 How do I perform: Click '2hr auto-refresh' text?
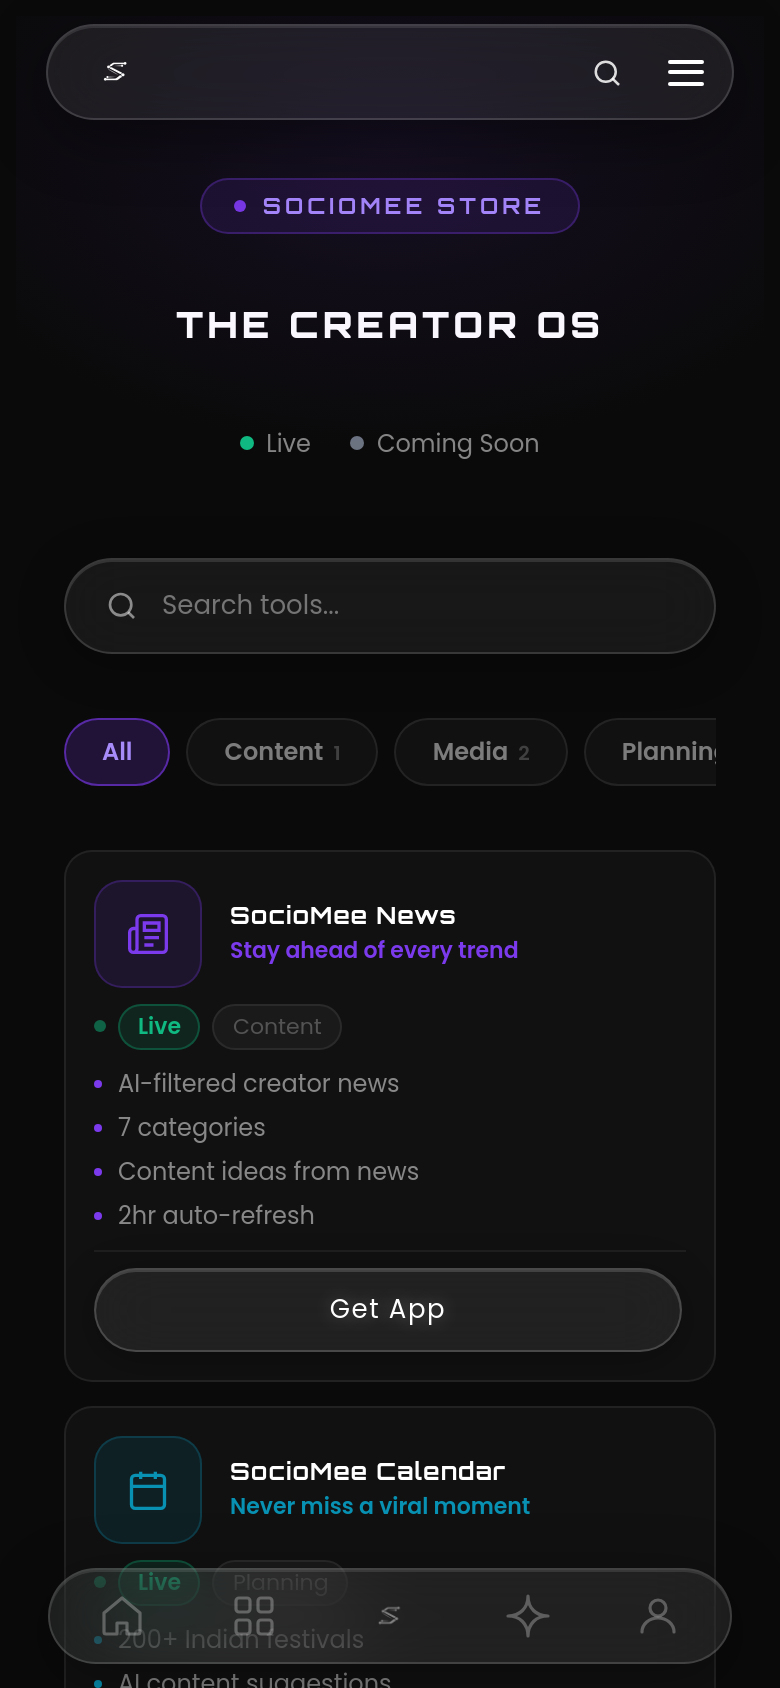tap(216, 1216)
